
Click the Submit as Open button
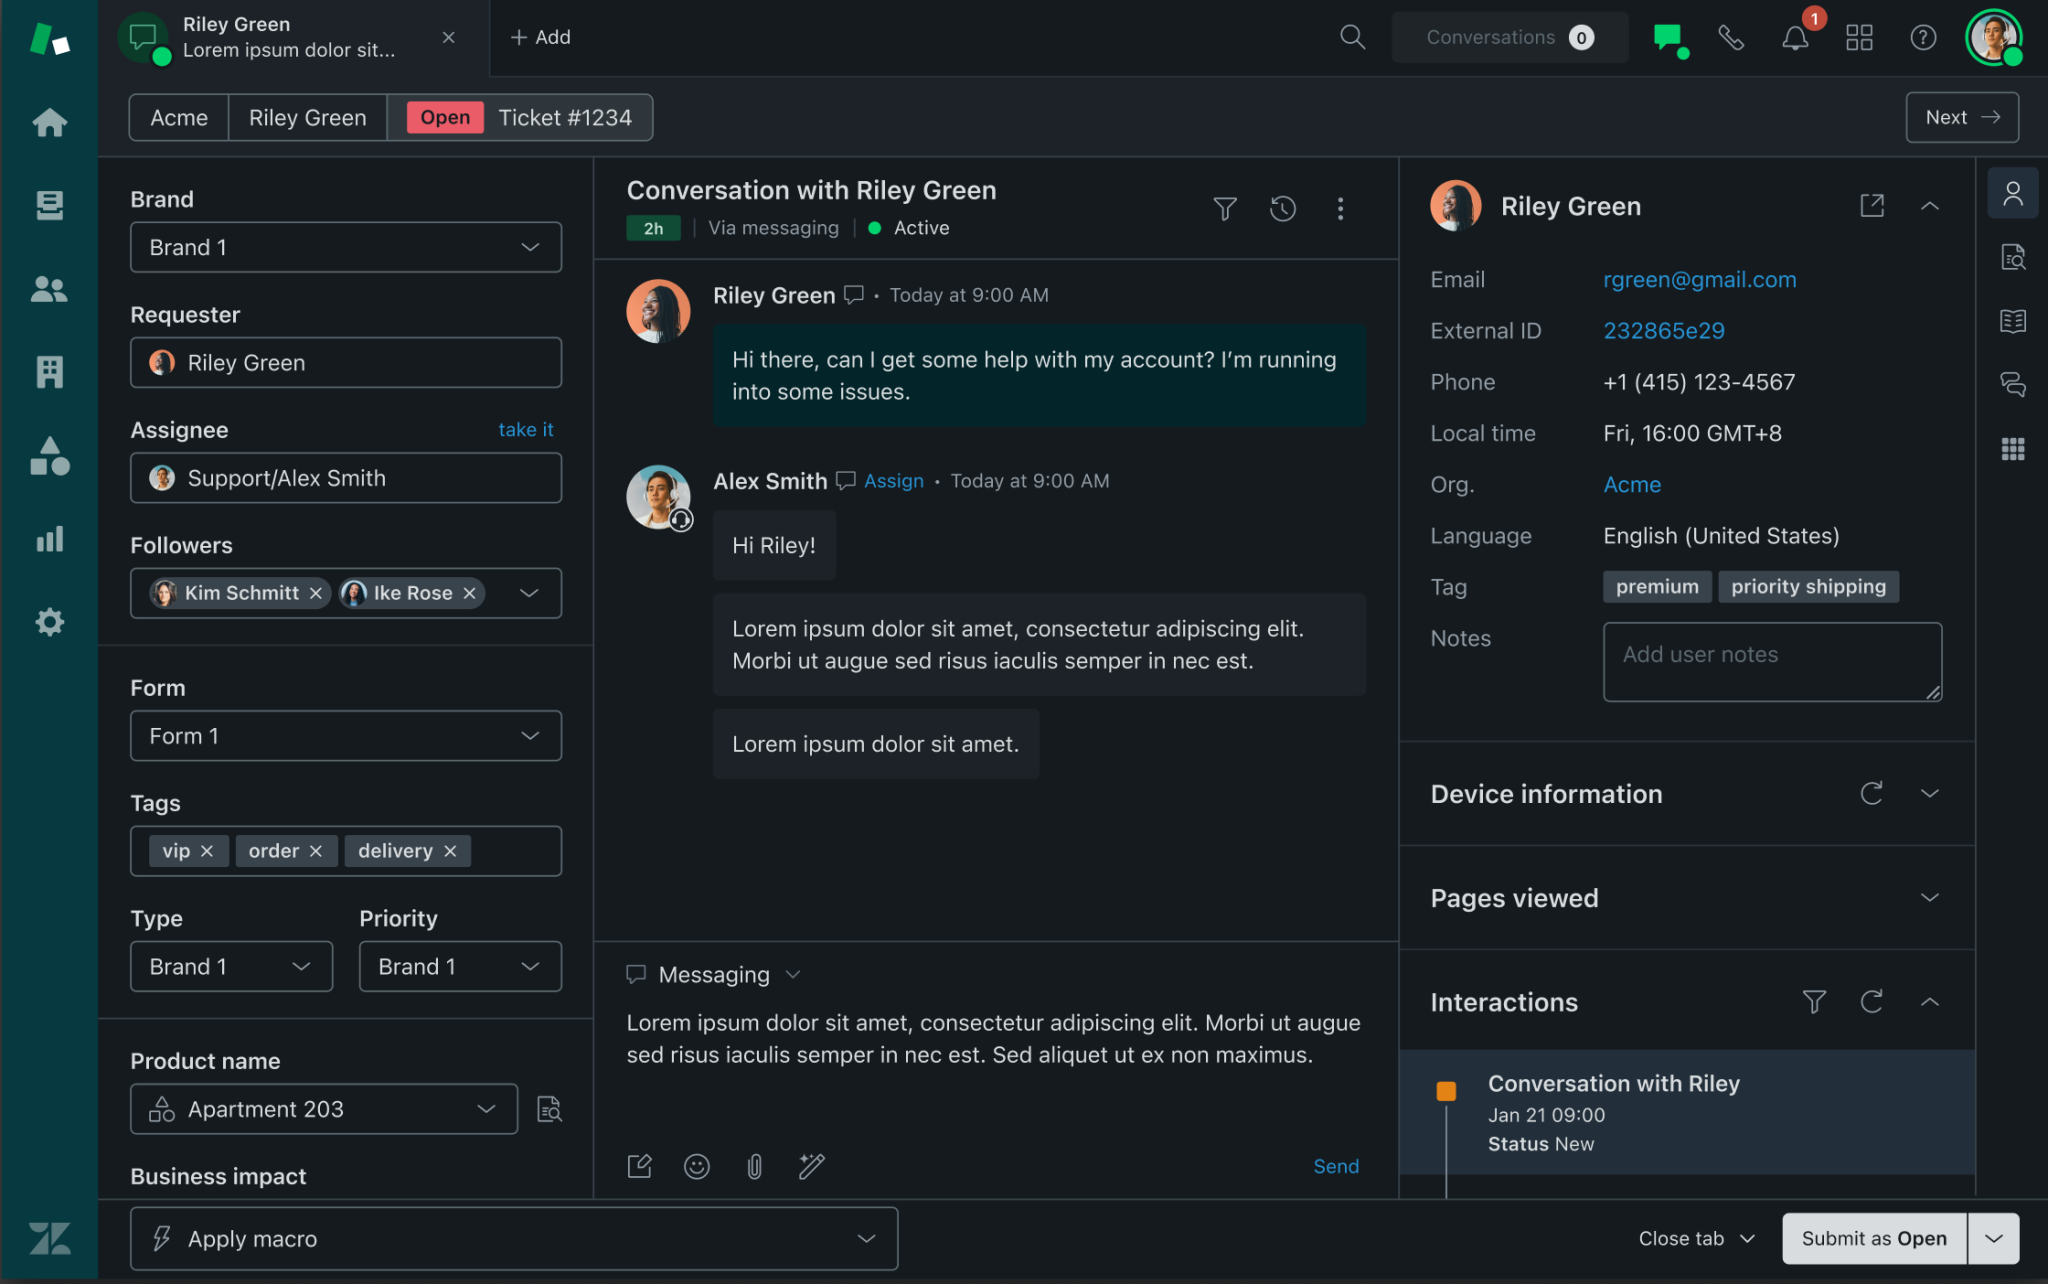1873,1239
